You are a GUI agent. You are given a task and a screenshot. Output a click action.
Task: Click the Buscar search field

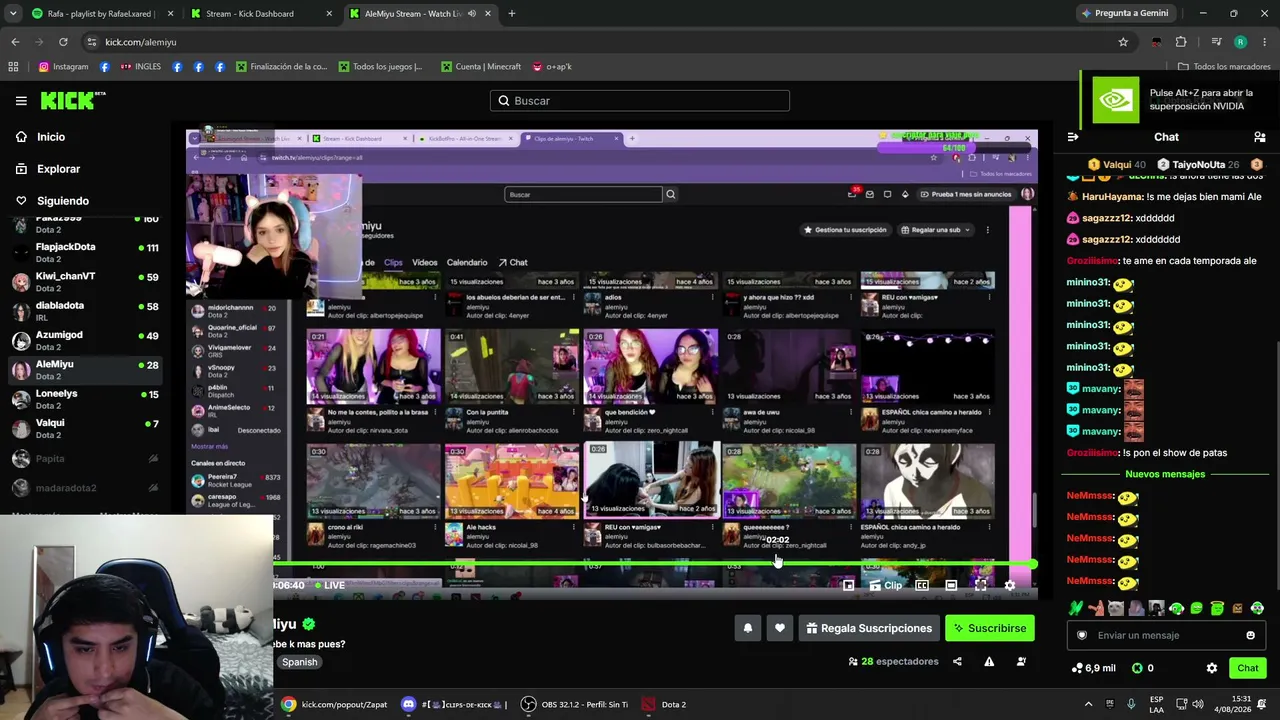(x=640, y=101)
